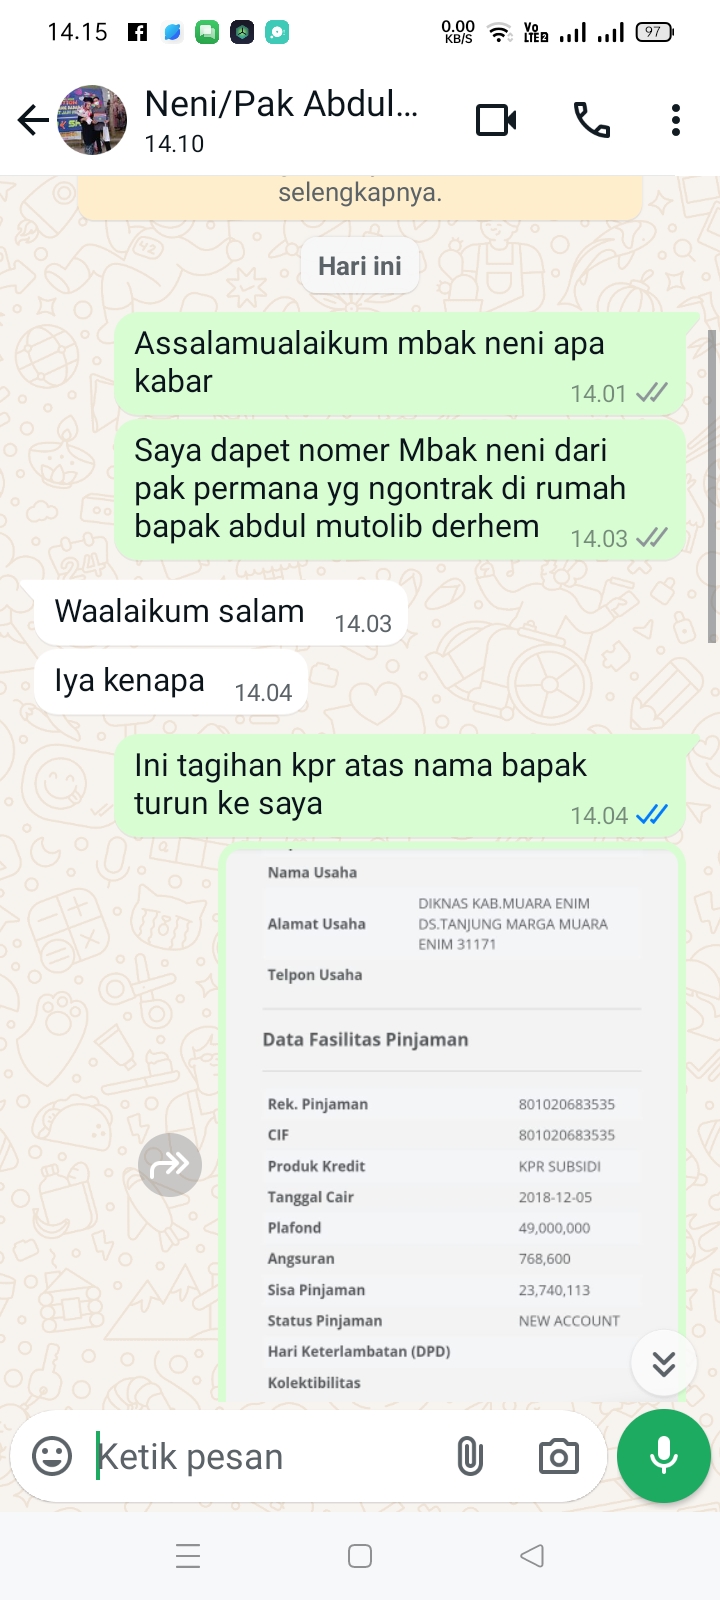
Task: Tap the Android recent apps navigation button
Action: coord(188,1556)
